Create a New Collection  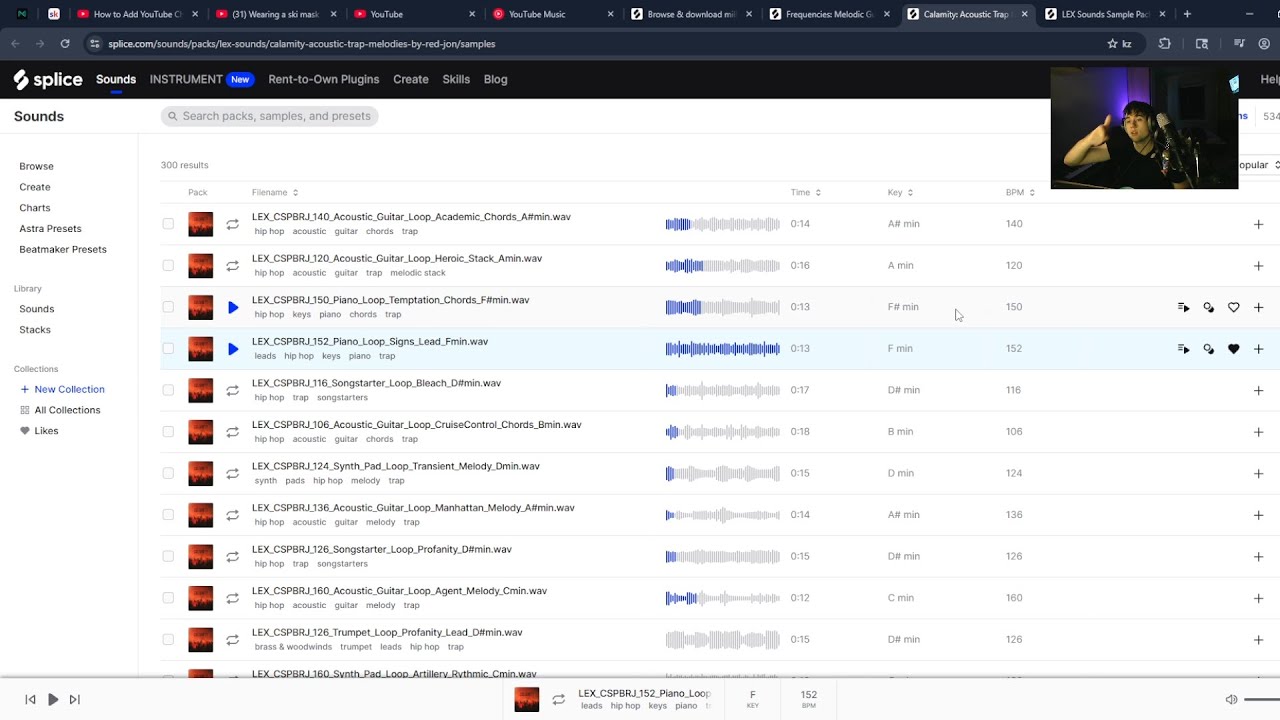coord(62,389)
